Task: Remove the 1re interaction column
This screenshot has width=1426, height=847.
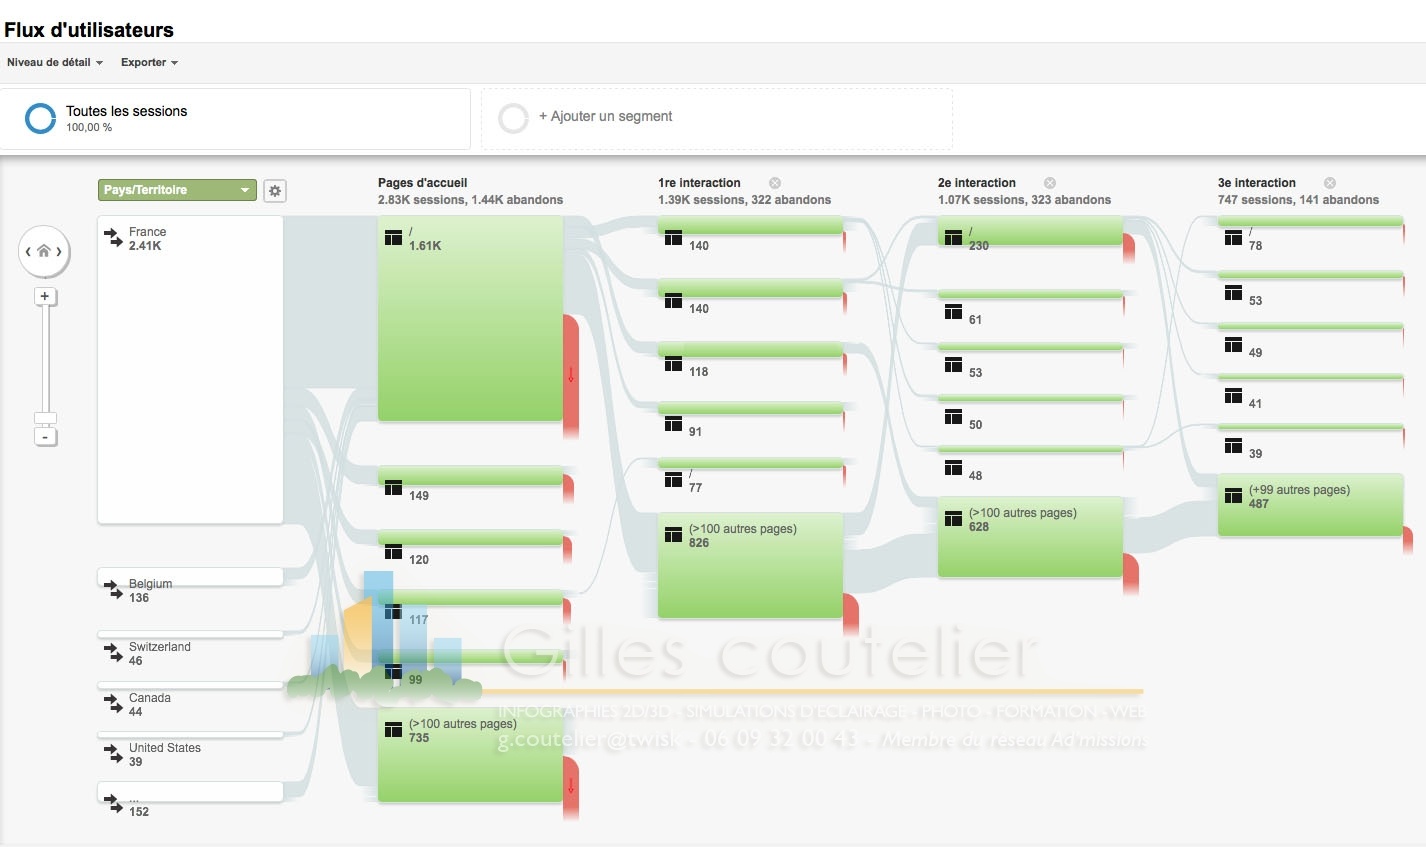Action: [x=775, y=183]
